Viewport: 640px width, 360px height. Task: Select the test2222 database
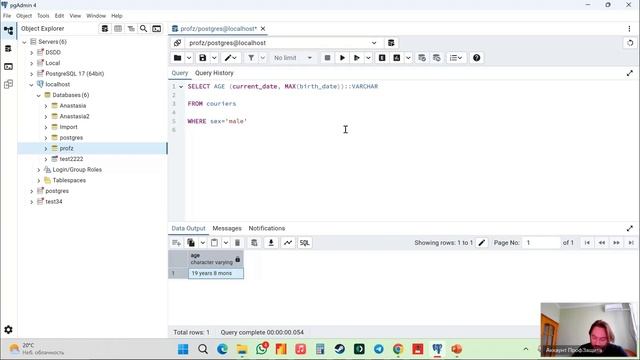[x=71, y=159]
